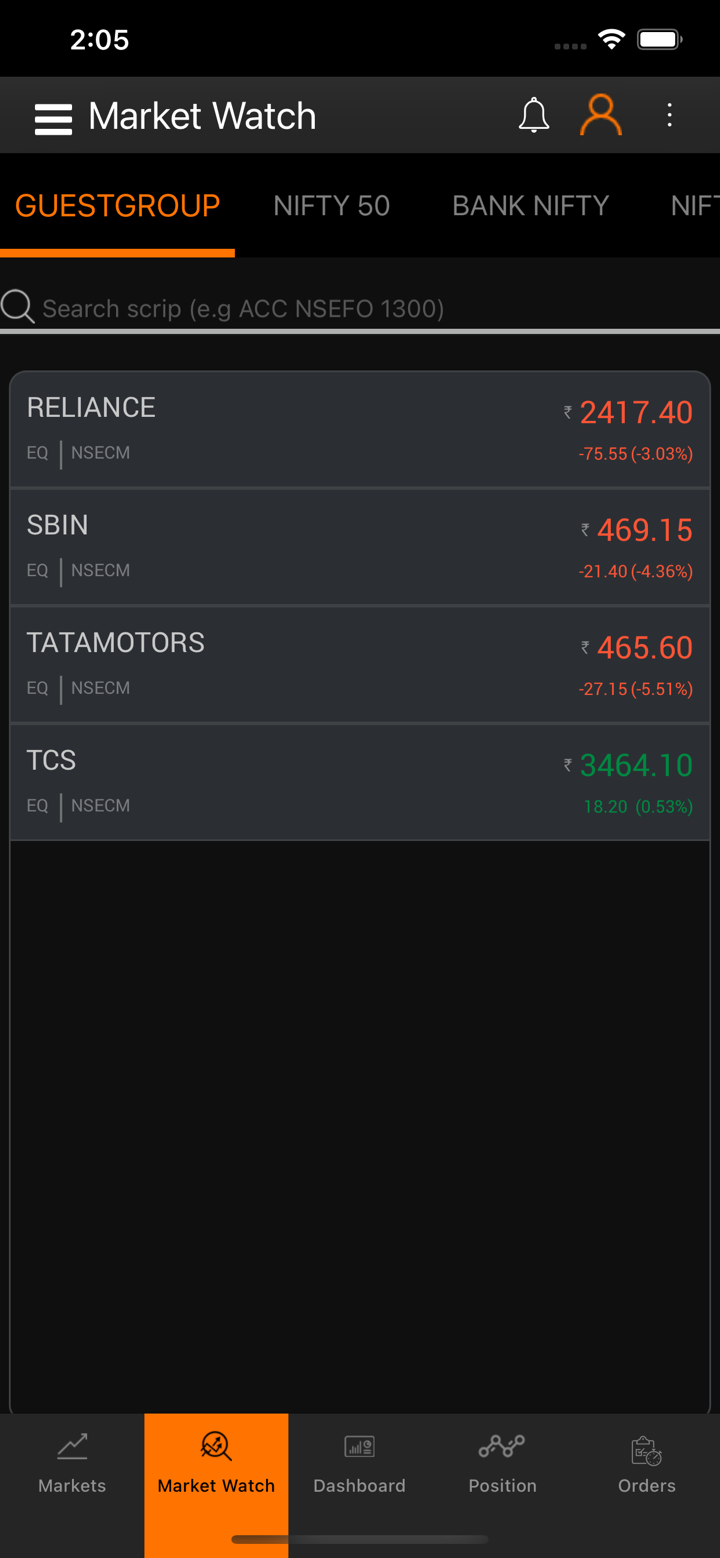Tap the search magnifier icon
This screenshot has height=1558, width=720.
click(x=18, y=307)
